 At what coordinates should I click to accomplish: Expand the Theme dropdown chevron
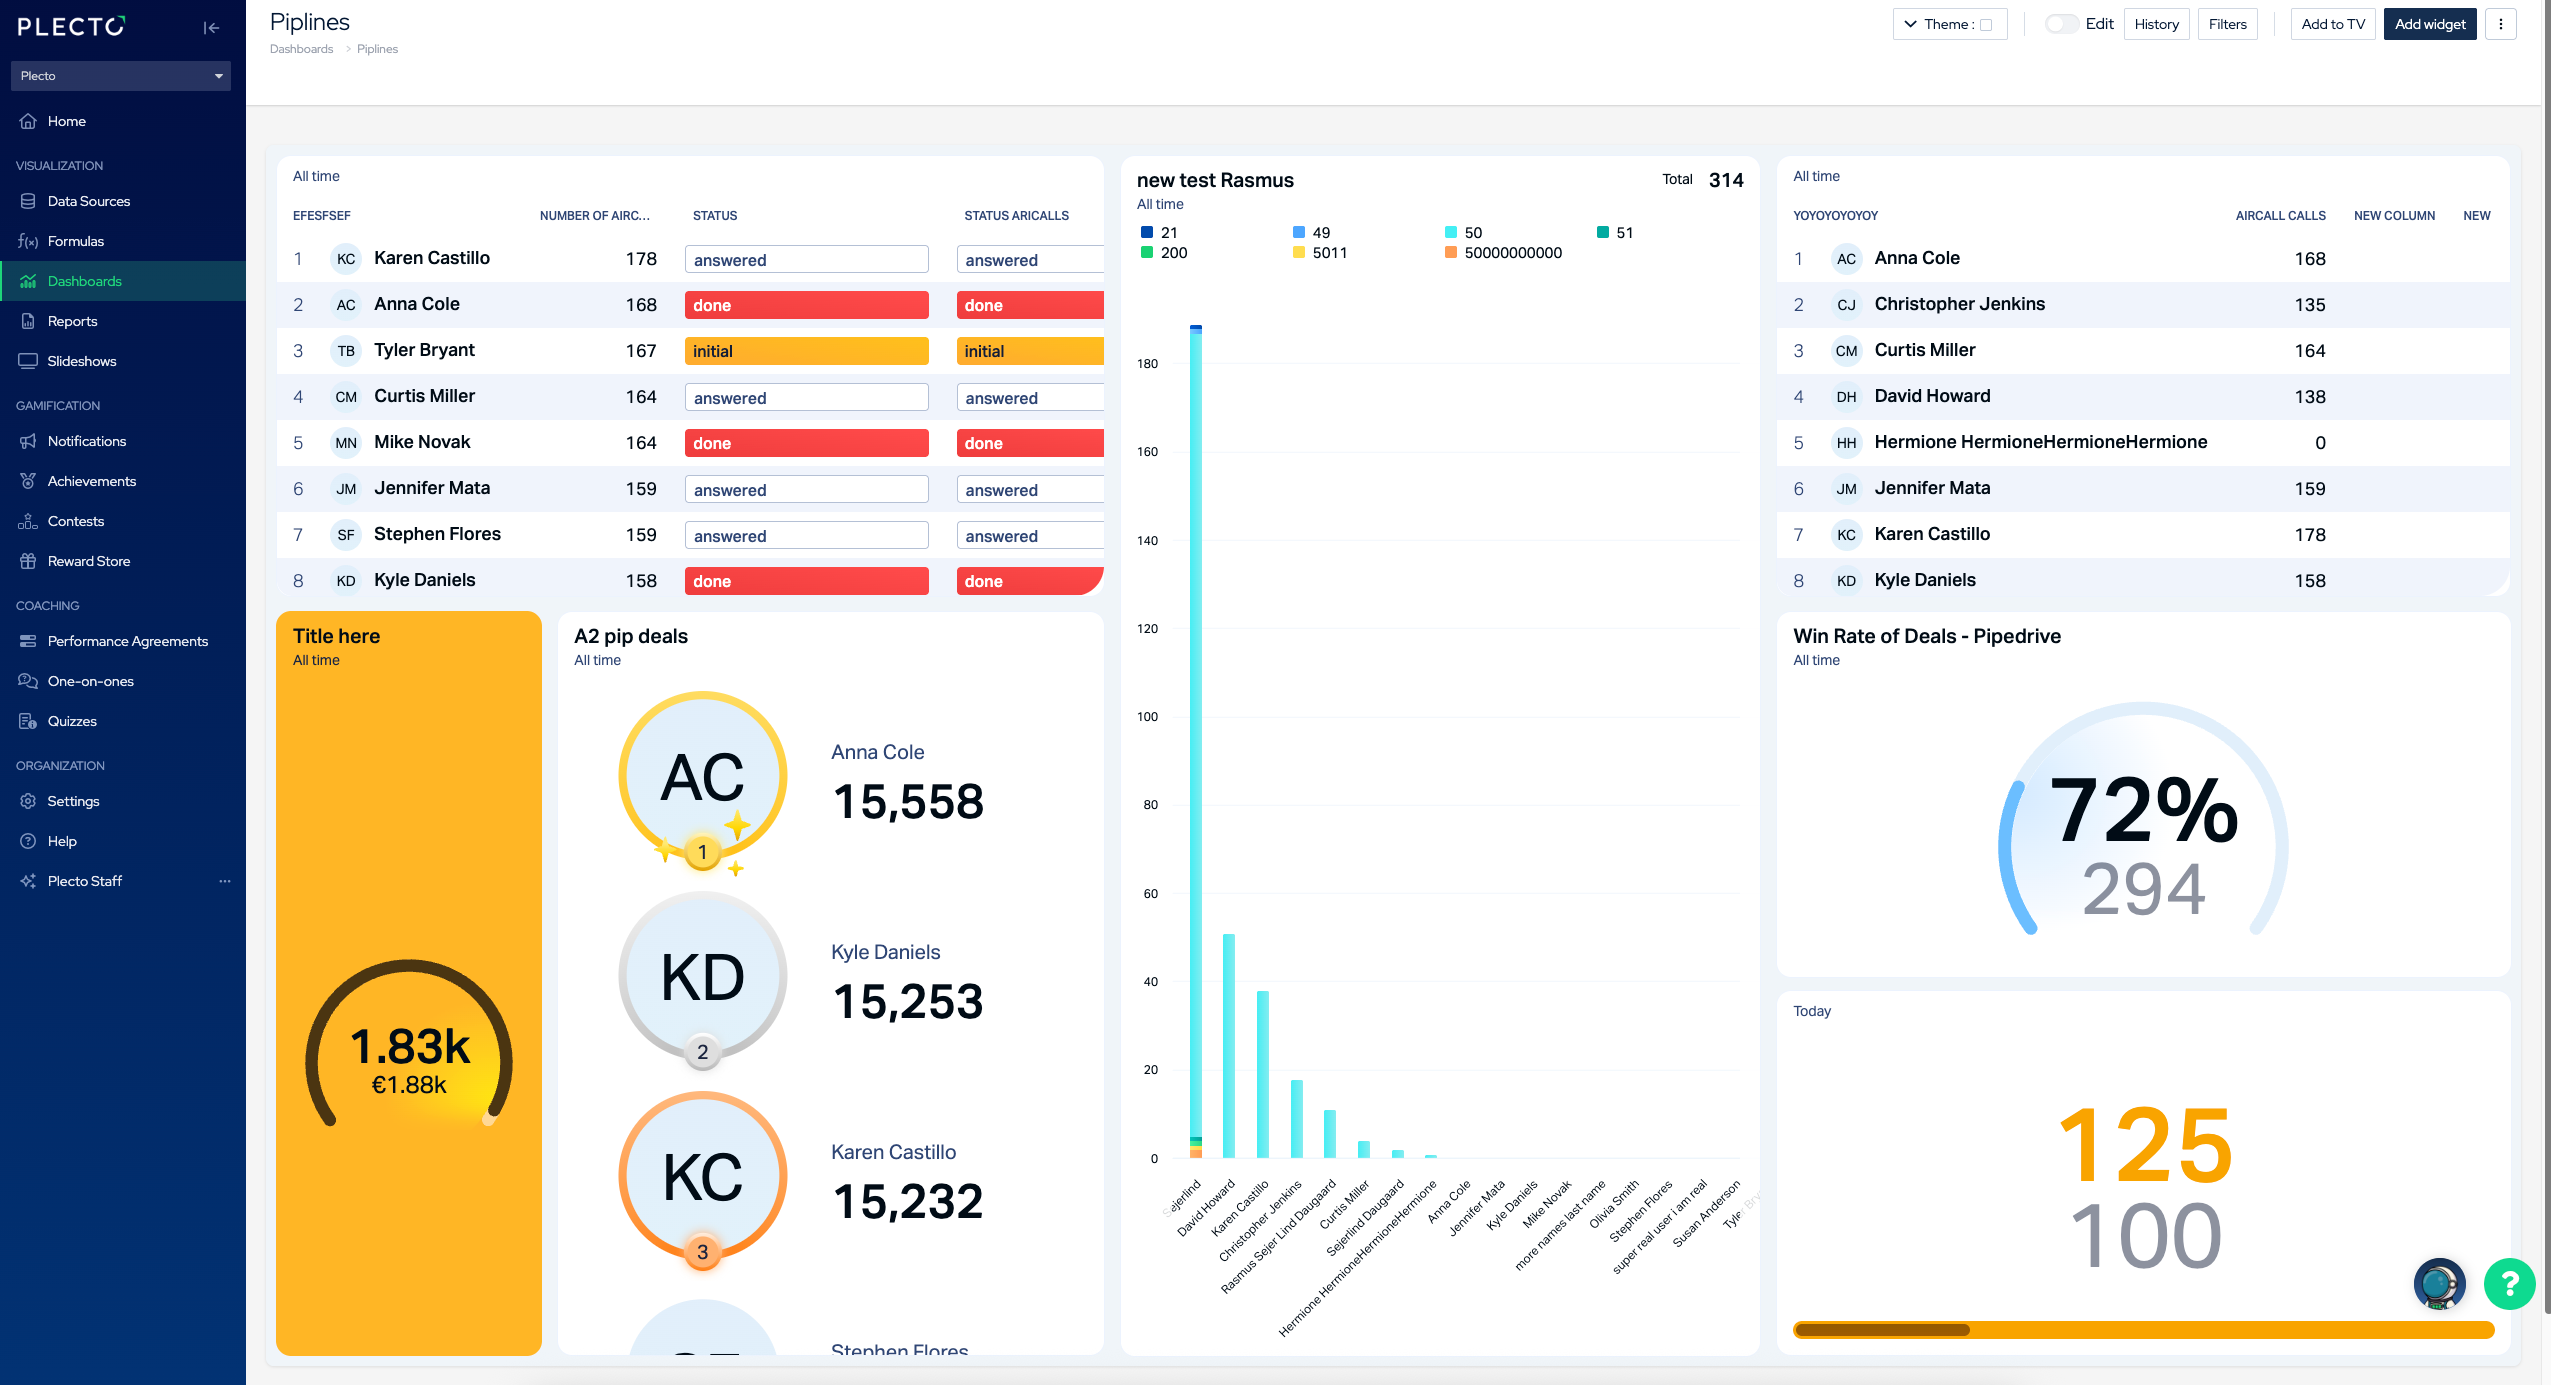[x=1910, y=24]
